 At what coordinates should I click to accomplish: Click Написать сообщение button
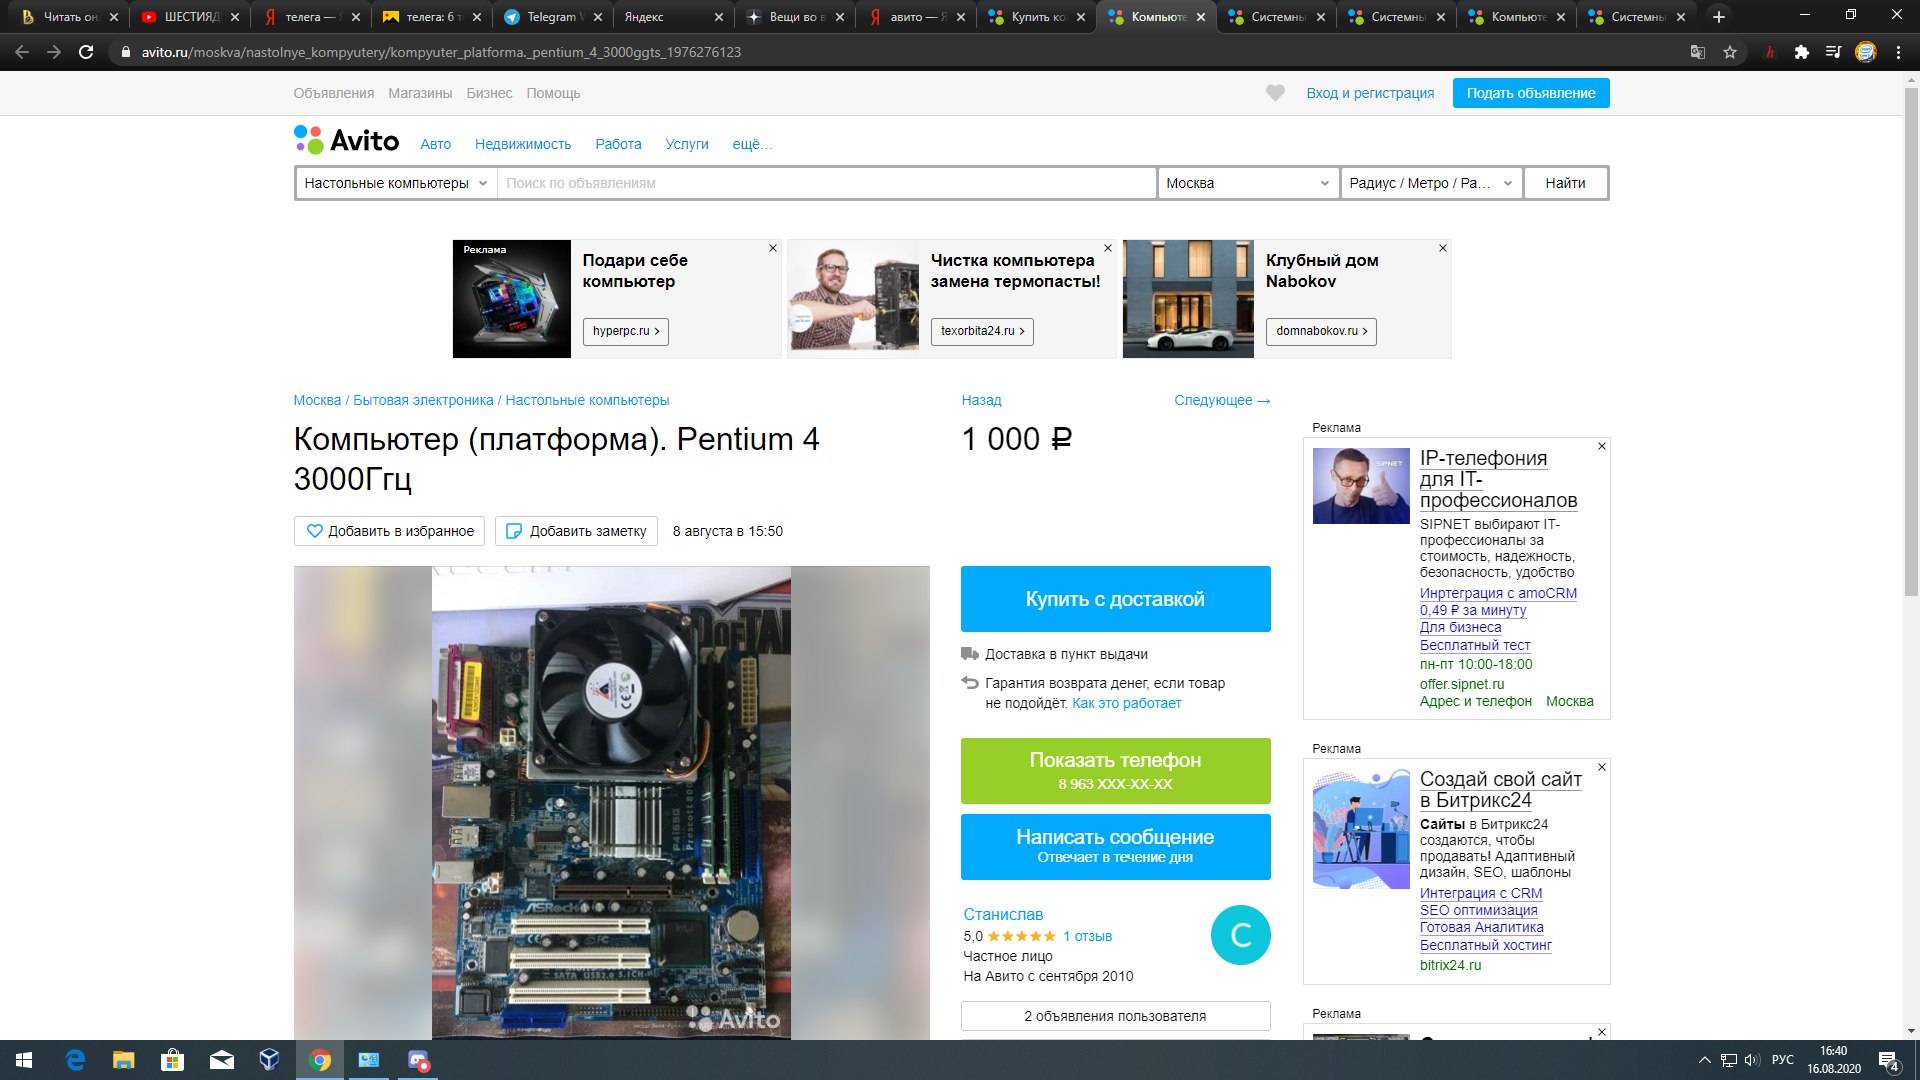click(1116, 847)
